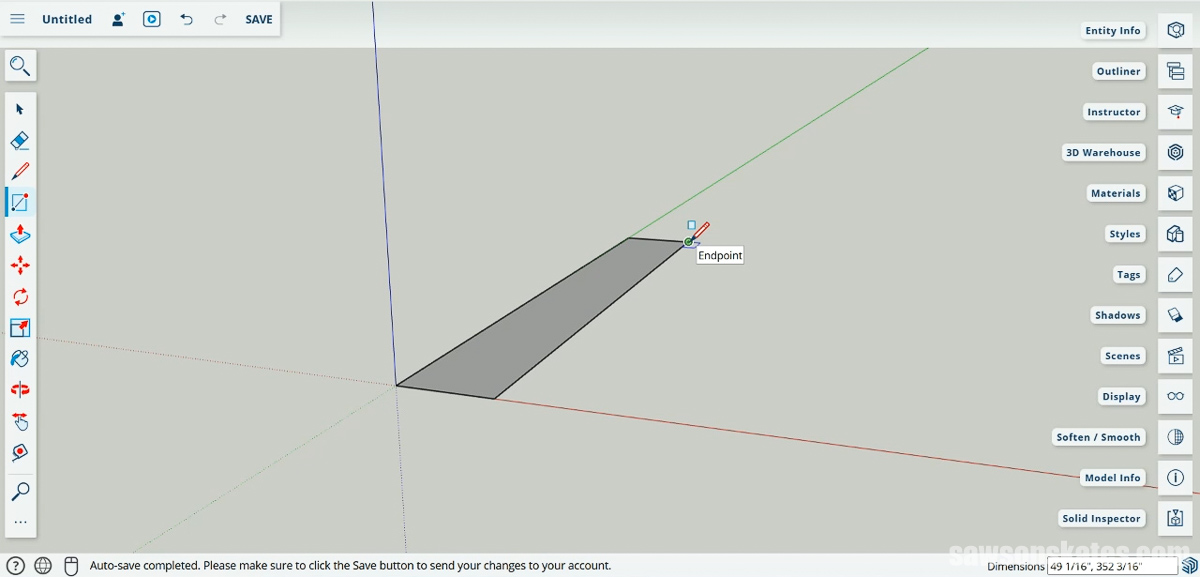Select the Pan hand tool
The height and width of the screenshot is (577, 1200).
pyautogui.click(x=20, y=421)
